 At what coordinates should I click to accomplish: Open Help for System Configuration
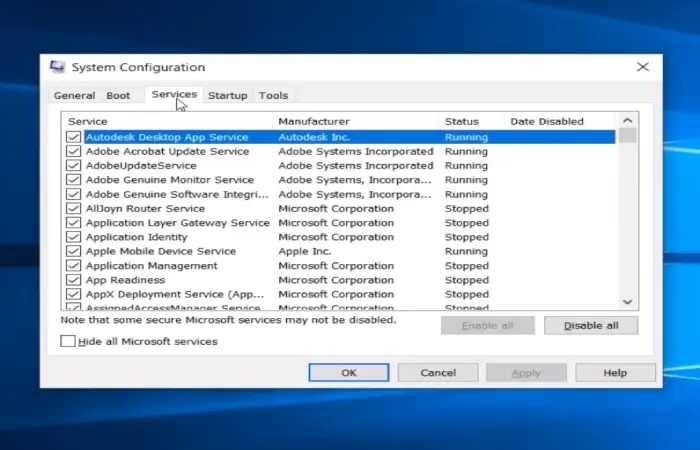click(615, 373)
